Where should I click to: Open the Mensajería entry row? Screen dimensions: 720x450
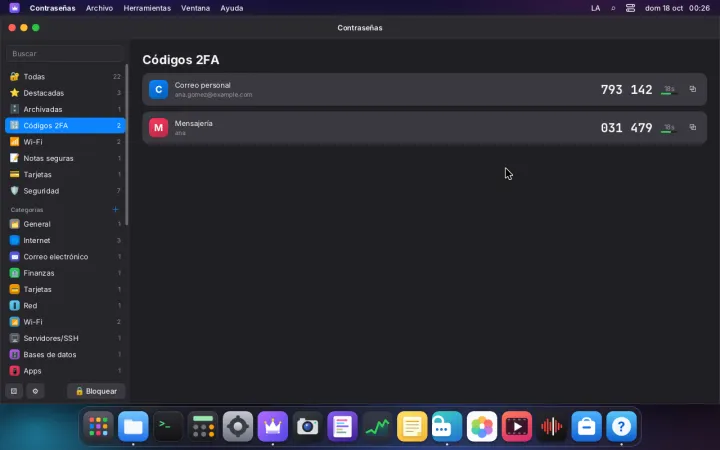point(424,128)
